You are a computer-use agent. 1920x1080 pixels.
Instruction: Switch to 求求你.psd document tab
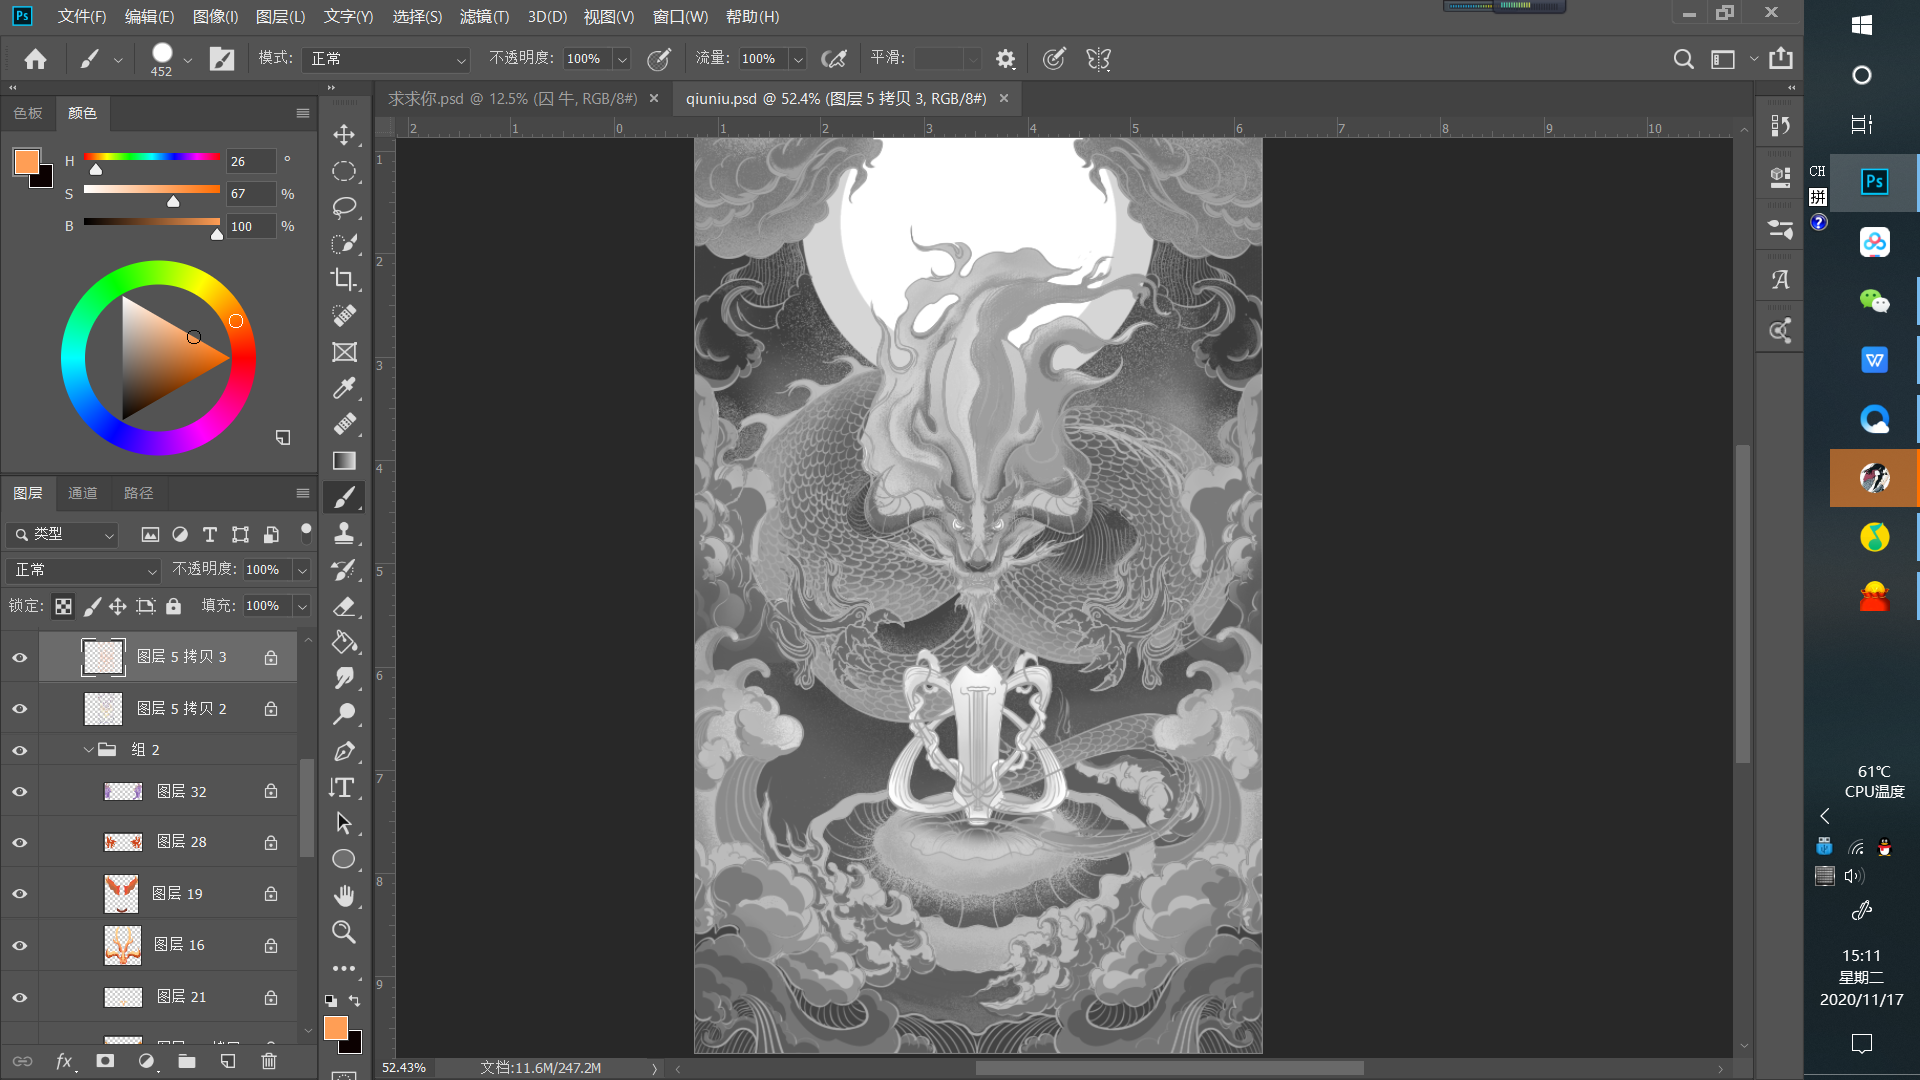point(512,98)
